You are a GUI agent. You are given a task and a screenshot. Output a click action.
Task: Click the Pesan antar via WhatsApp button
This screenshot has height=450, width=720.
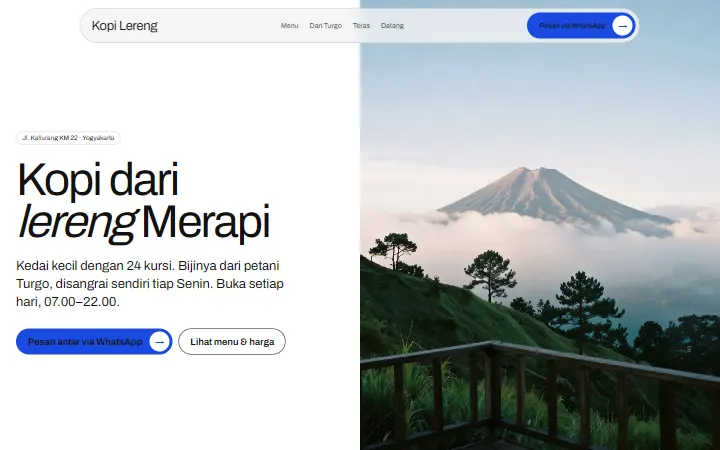coord(94,342)
